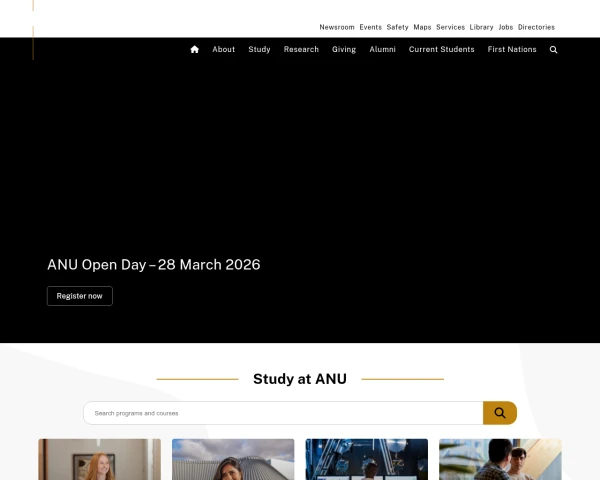Go to the home icon in navigation
Image resolution: width=600 pixels, height=480 pixels.
click(x=194, y=49)
